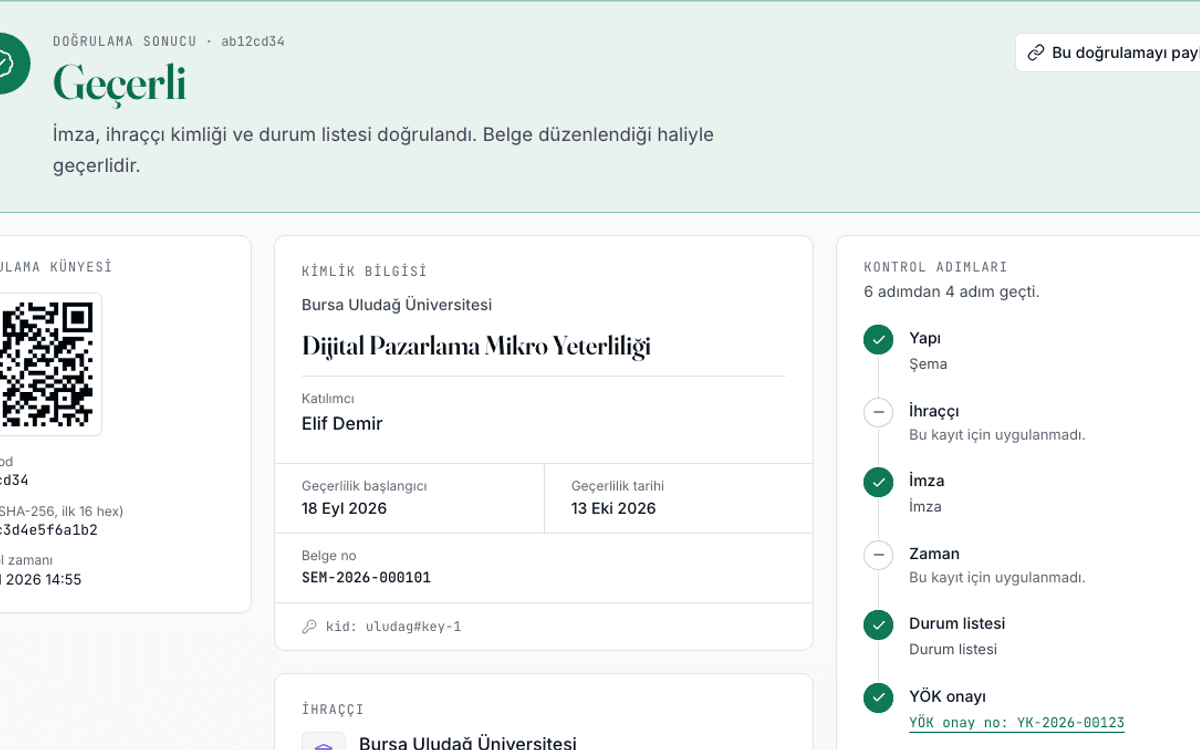This screenshot has height=750, width=1200.
Task: Click the QR code image
Action: (46, 364)
